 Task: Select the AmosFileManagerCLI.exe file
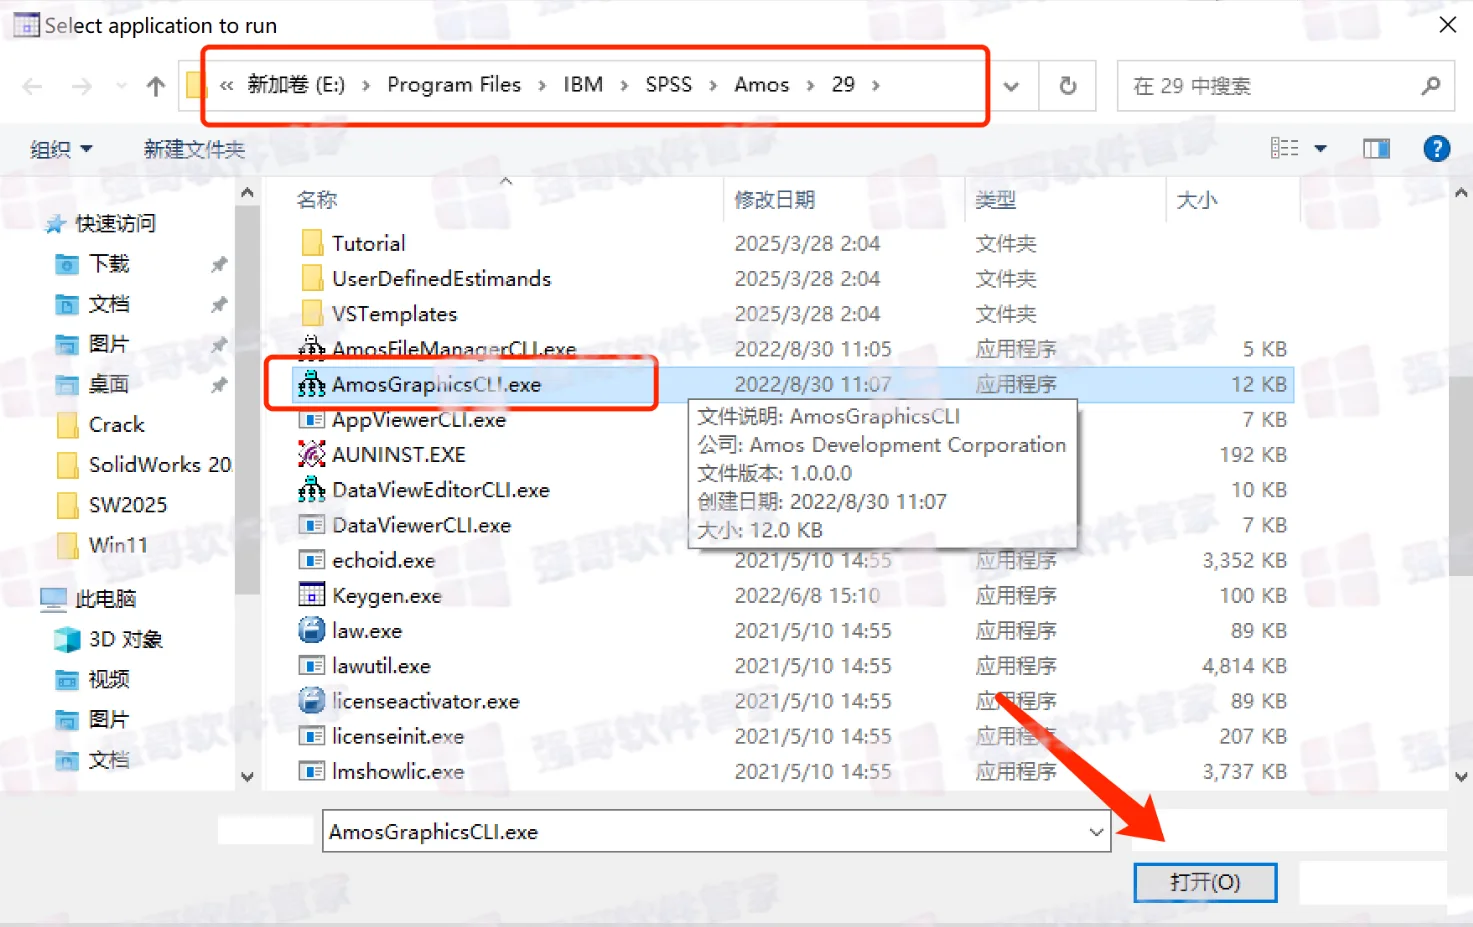[438, 349]
